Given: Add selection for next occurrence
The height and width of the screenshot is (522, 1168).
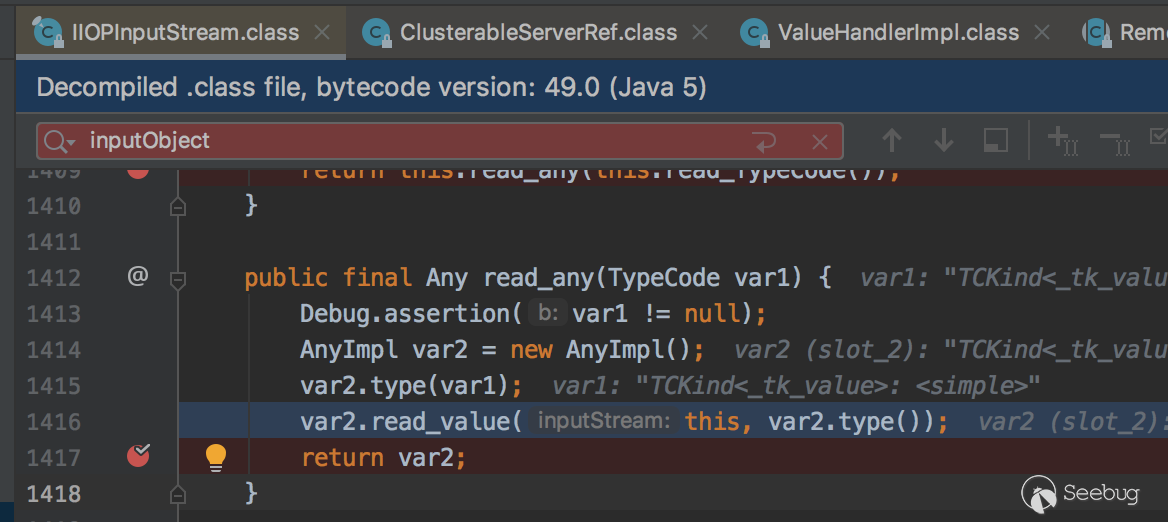Looking at the screenshot, I should point(1061,141).
